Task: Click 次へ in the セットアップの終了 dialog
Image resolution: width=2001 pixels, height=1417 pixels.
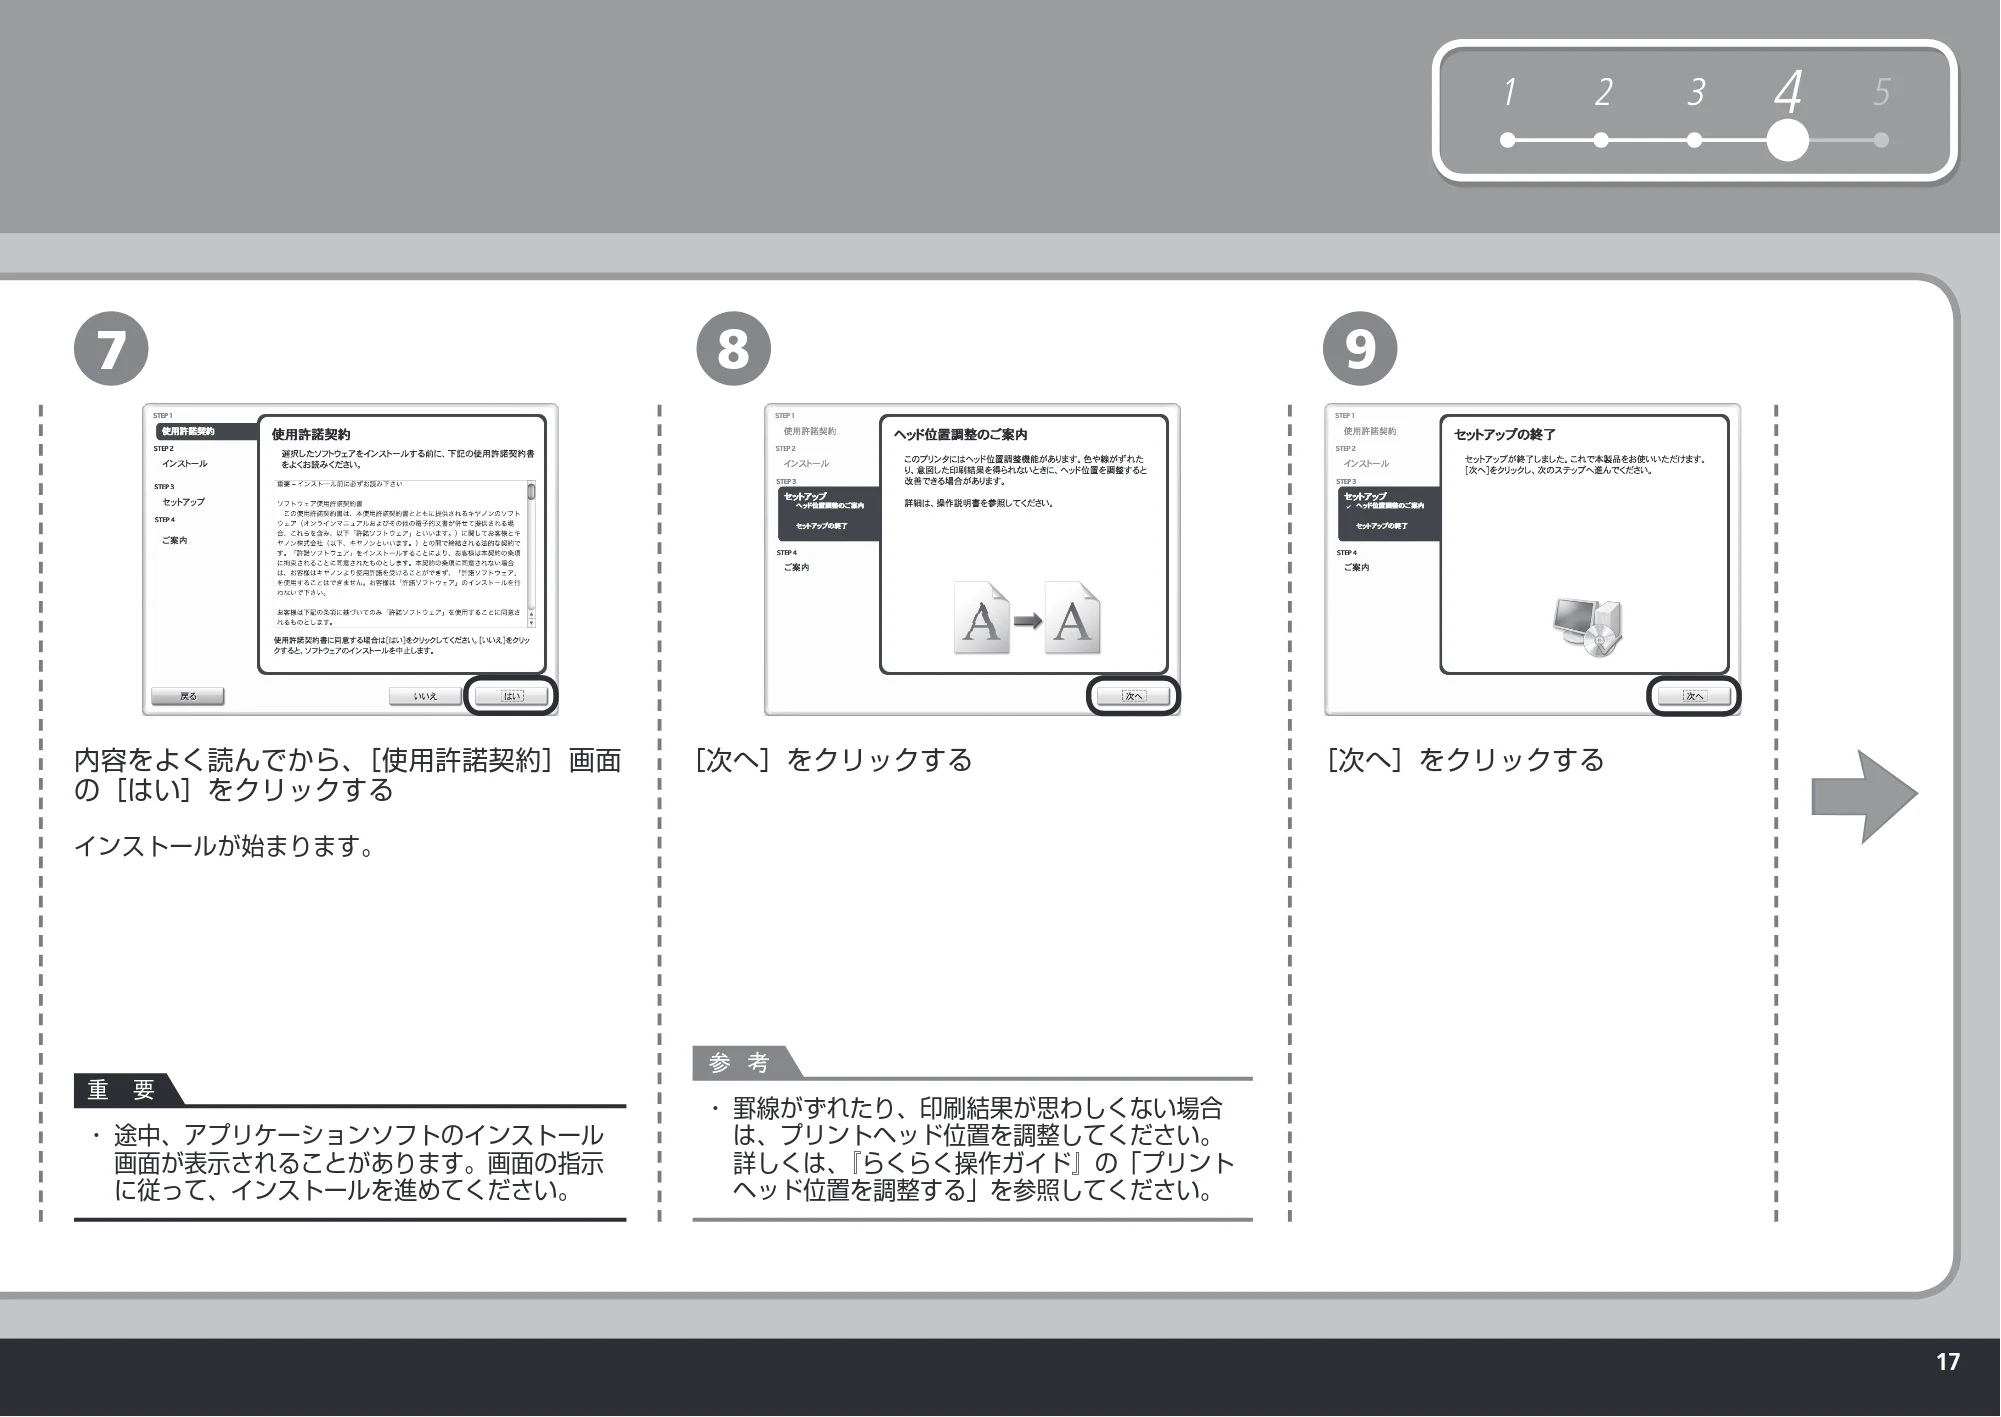Action: (x=1694, y=696)
